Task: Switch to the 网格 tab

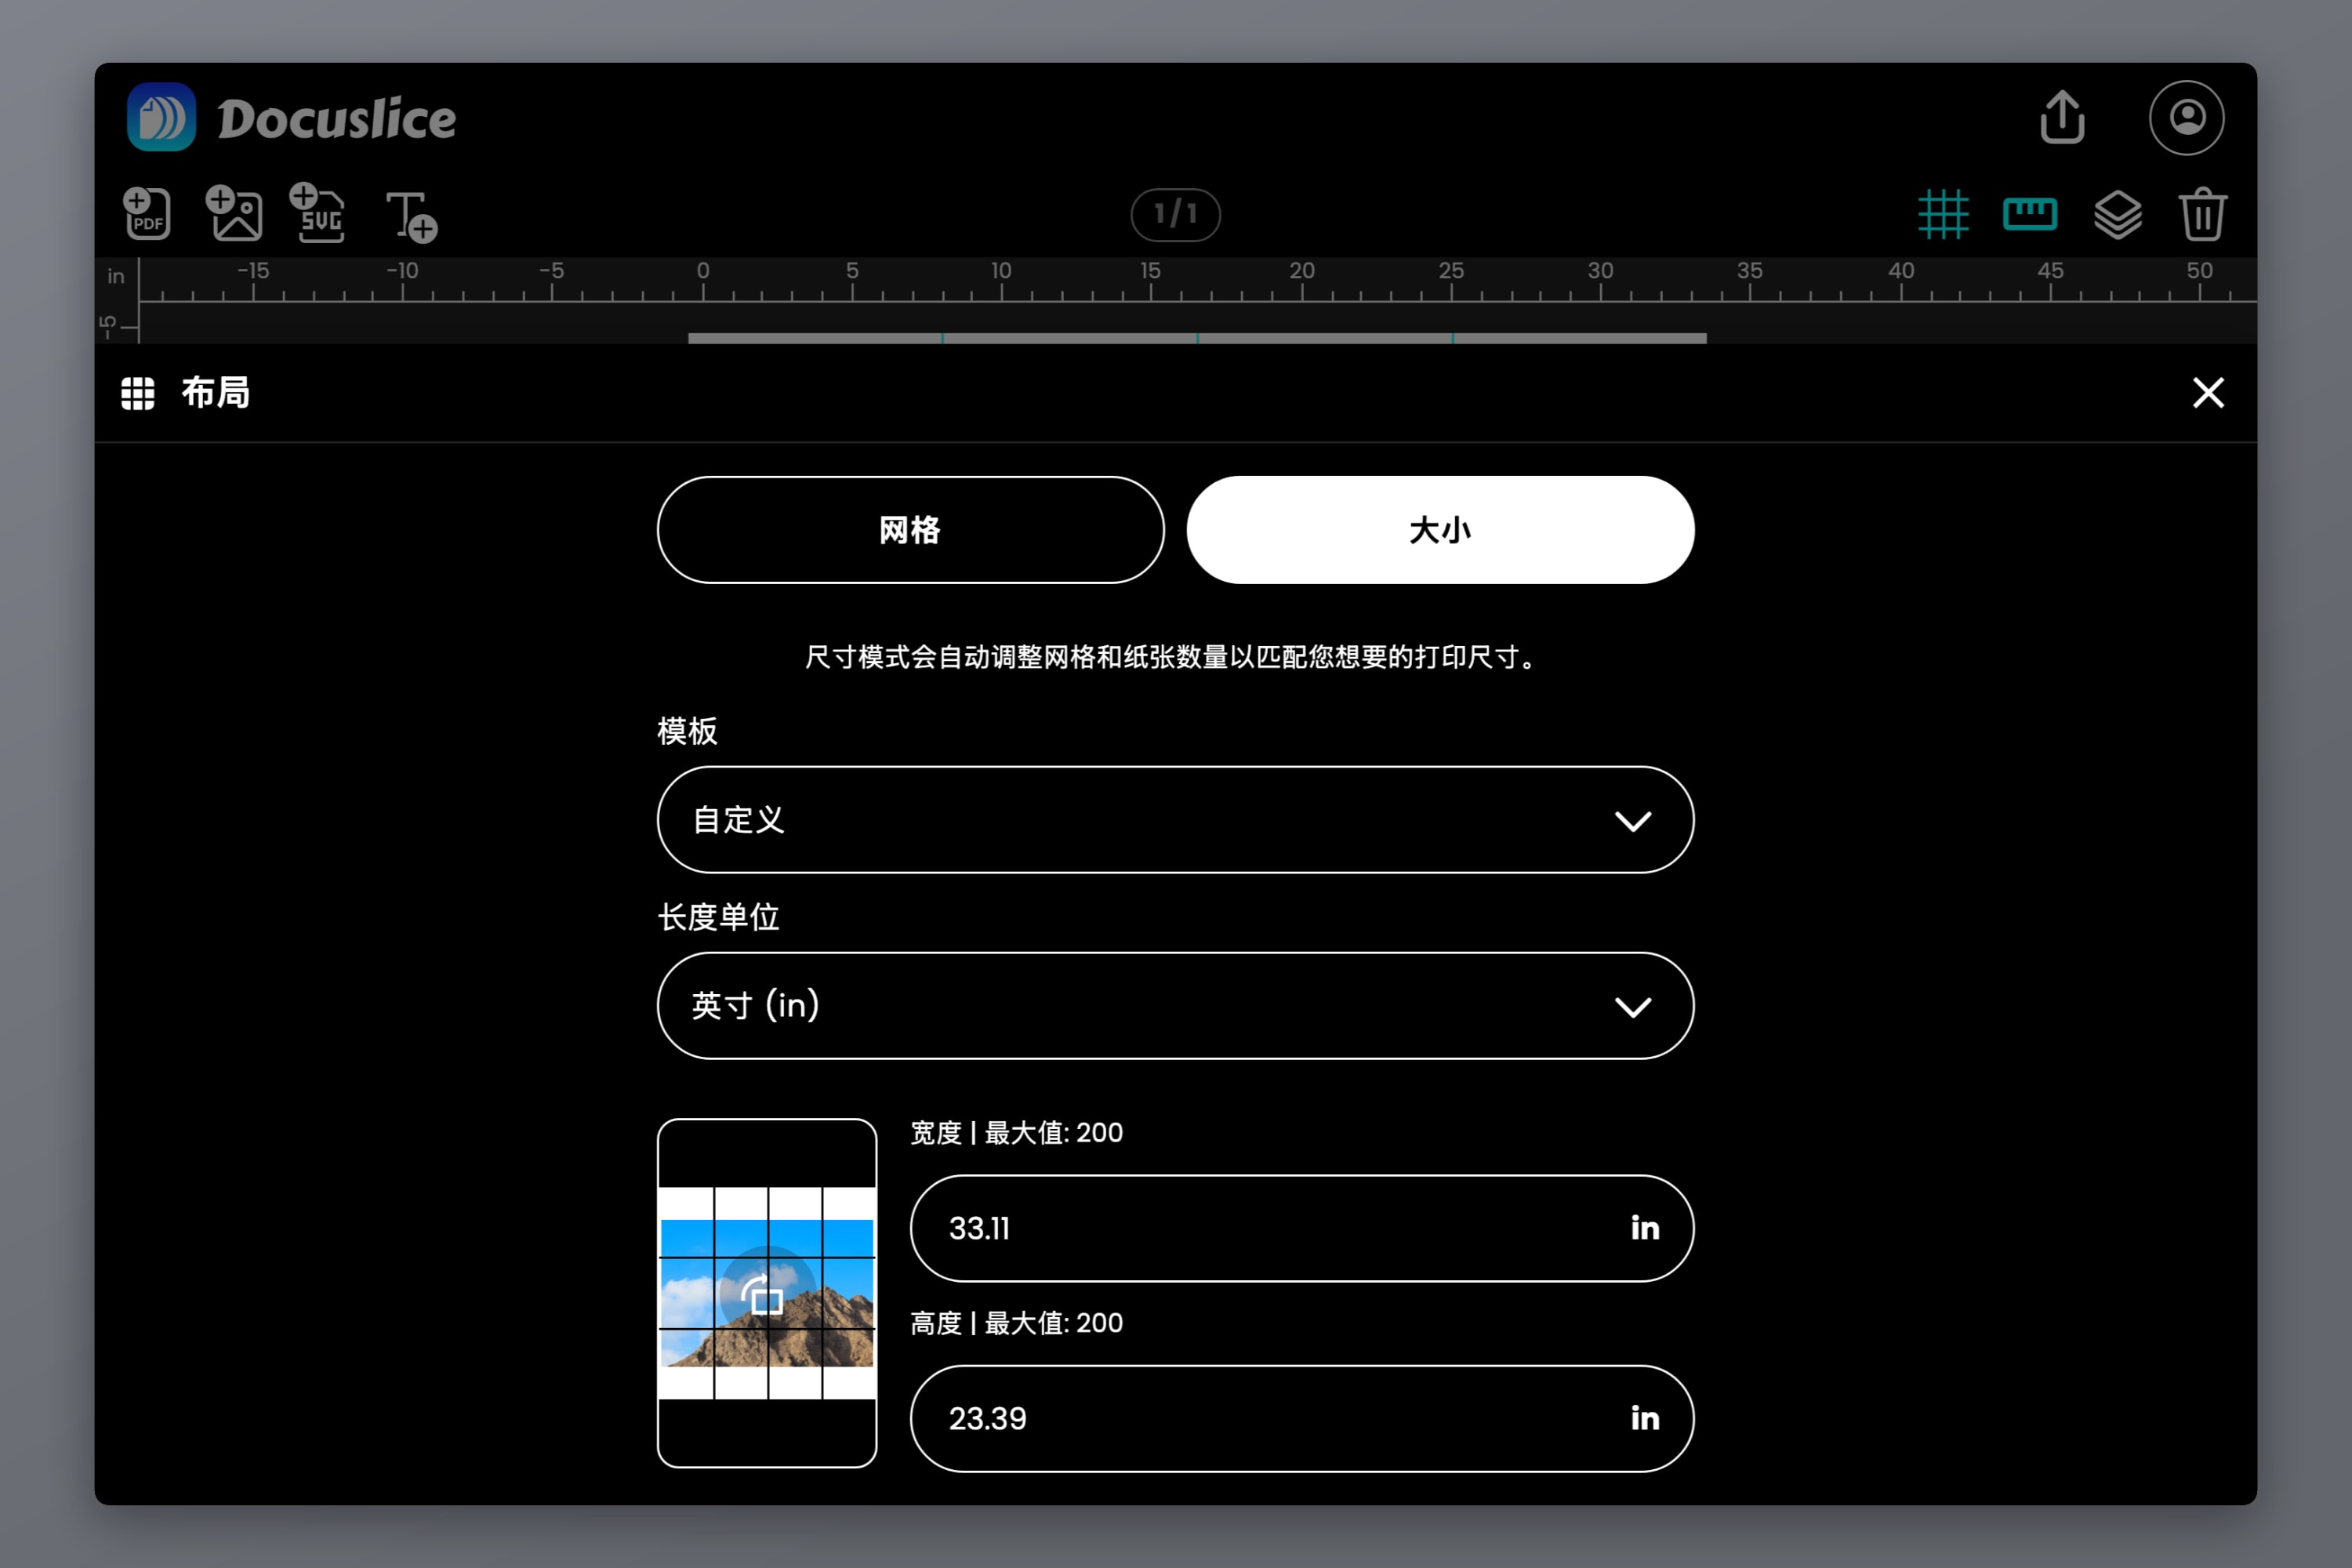Action: pos(910,530)
